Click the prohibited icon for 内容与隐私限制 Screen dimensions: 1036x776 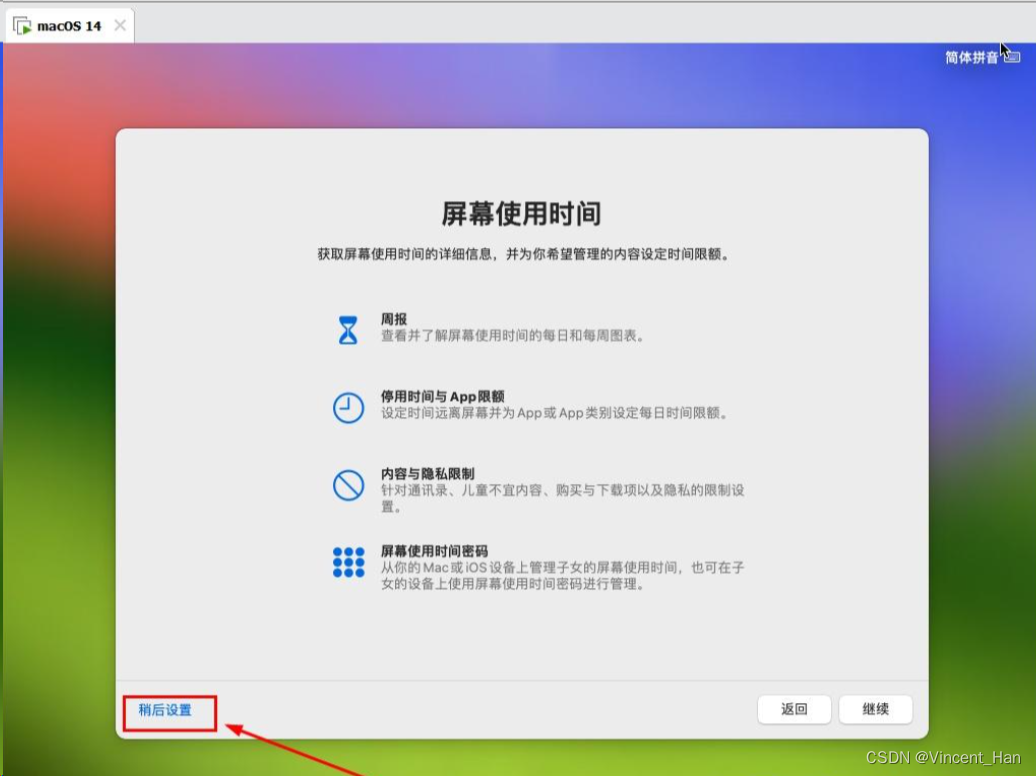point(348,485)
